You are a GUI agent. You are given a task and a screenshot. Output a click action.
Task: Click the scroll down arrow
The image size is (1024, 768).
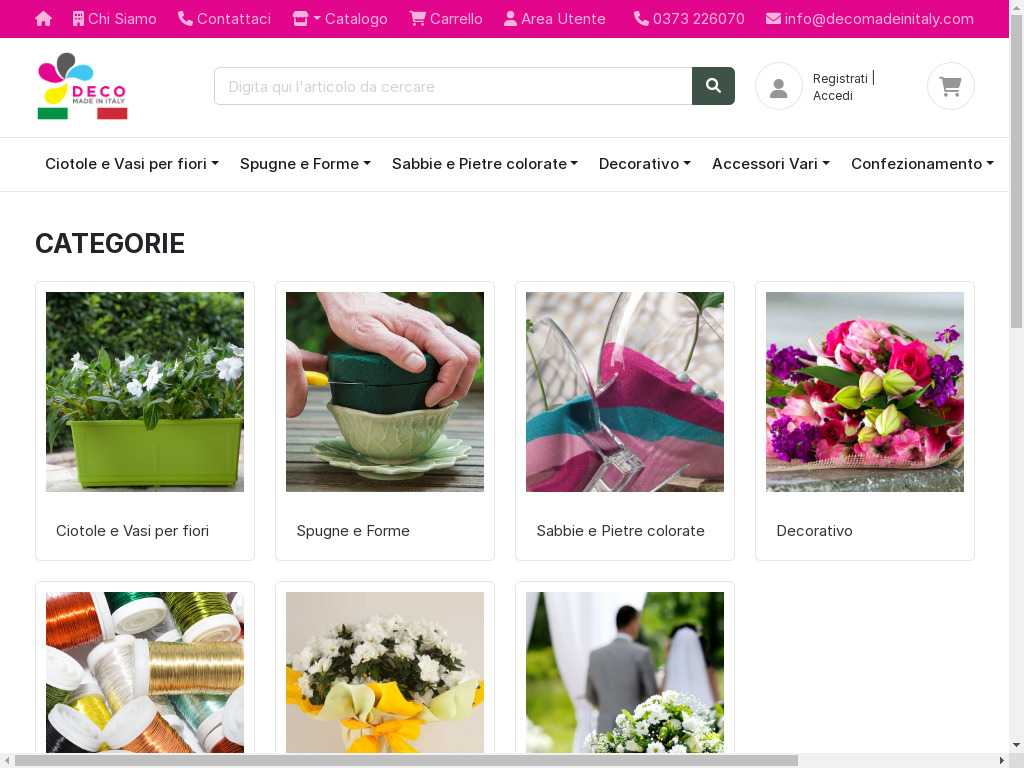(x=1017, y=745)
